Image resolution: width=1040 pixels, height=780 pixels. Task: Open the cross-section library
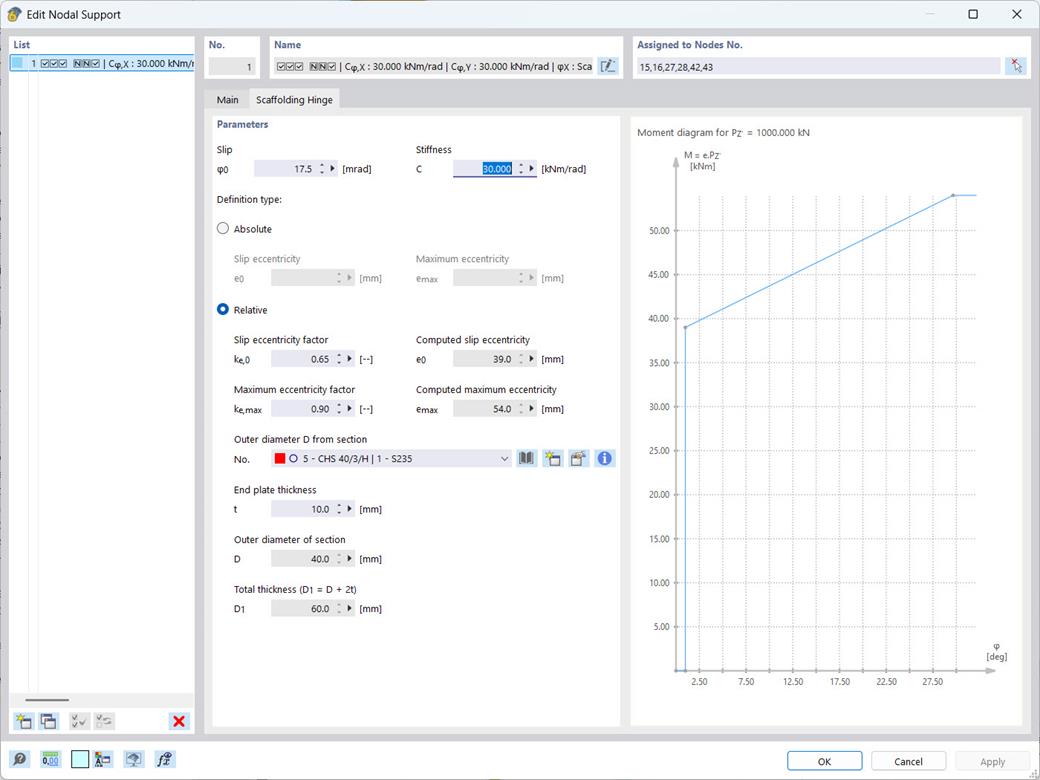coord(526,458)
